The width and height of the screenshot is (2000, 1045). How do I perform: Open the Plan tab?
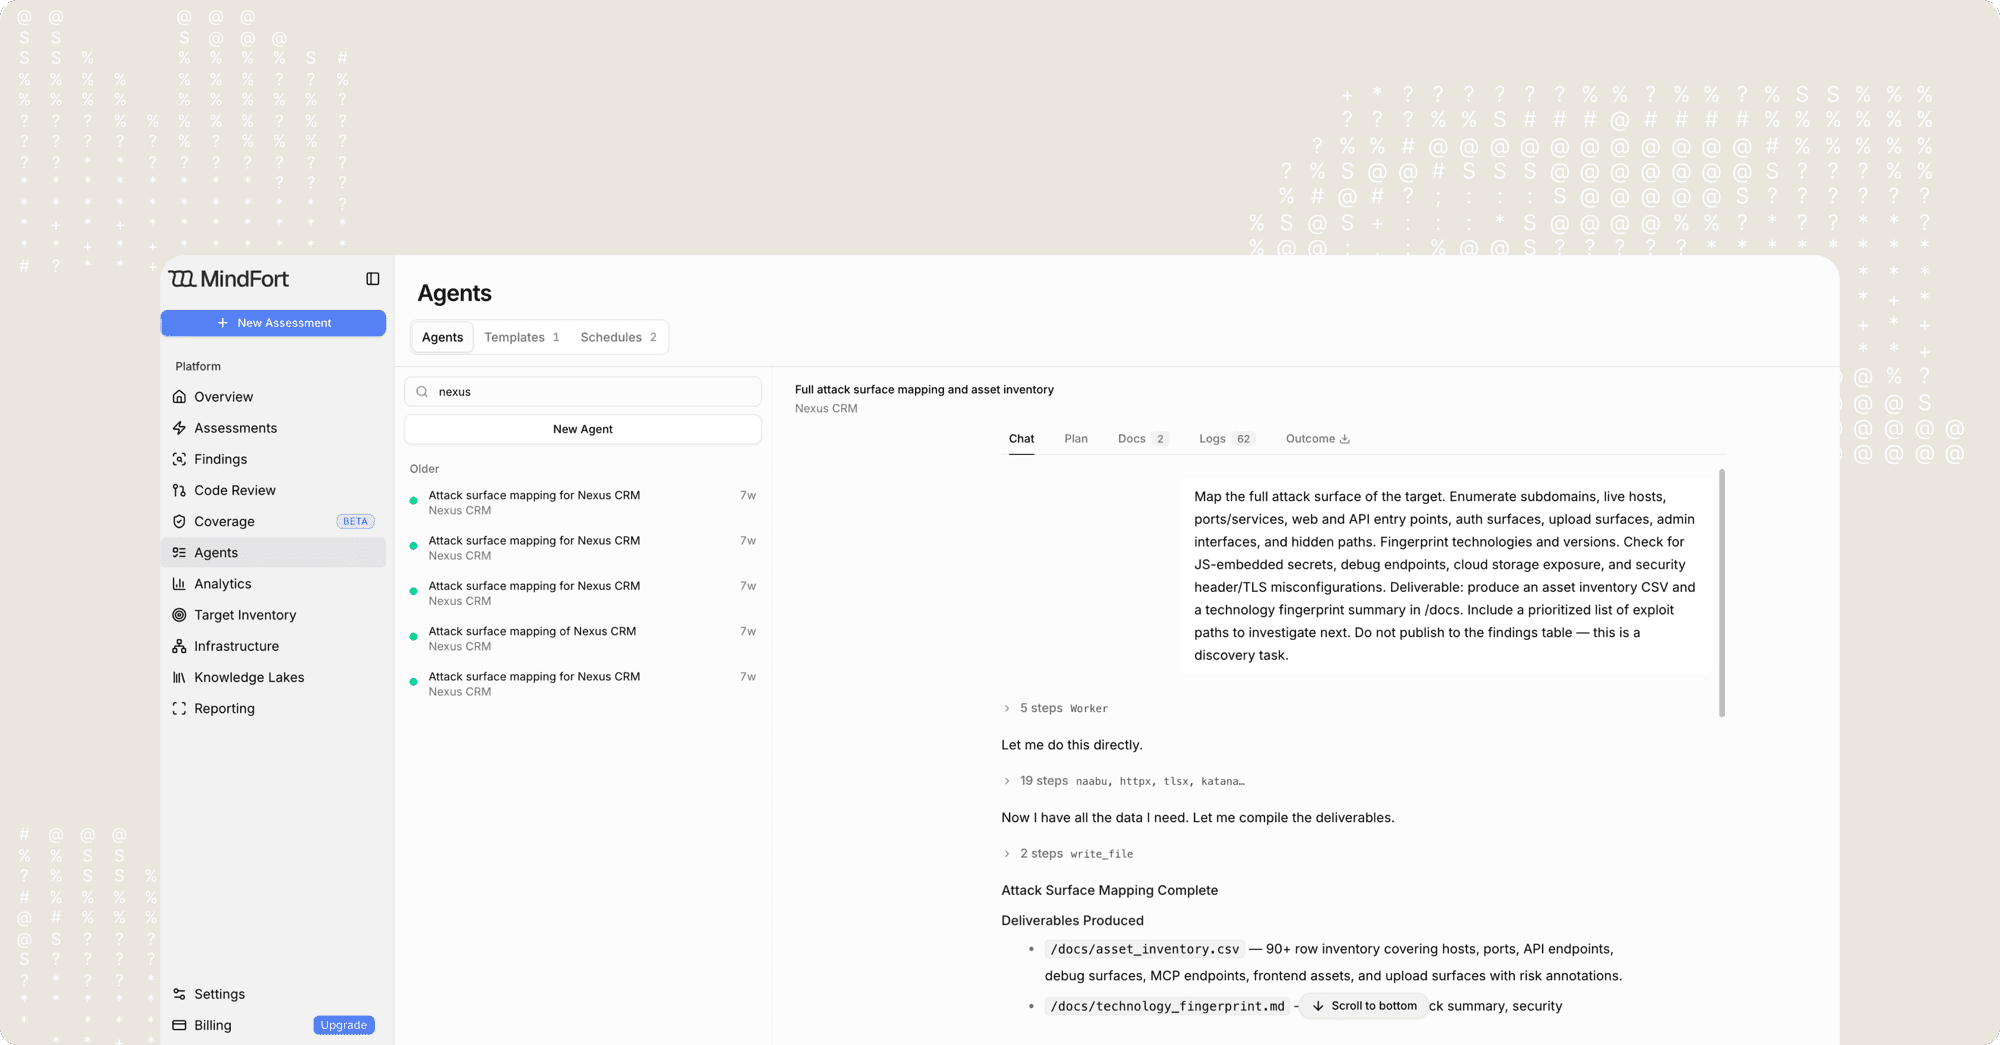(1076, 439)
